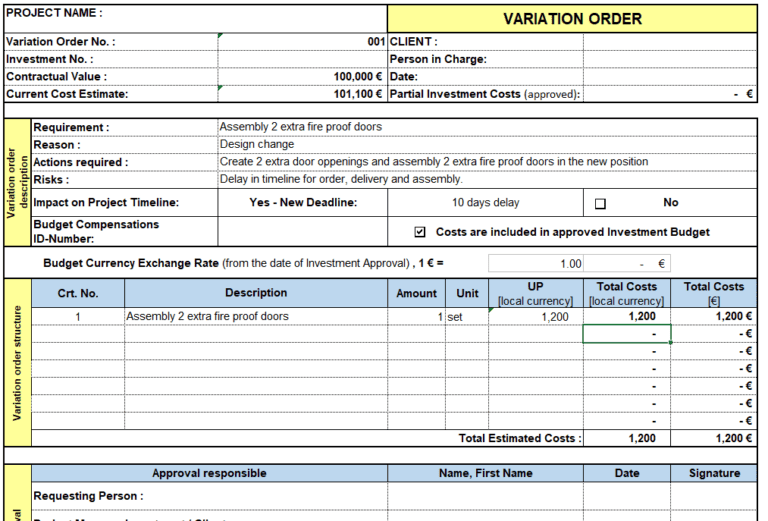768x521 pixels.
Task: Select the total estimated costs 1,200 € cell
Action: click(714, 438)
